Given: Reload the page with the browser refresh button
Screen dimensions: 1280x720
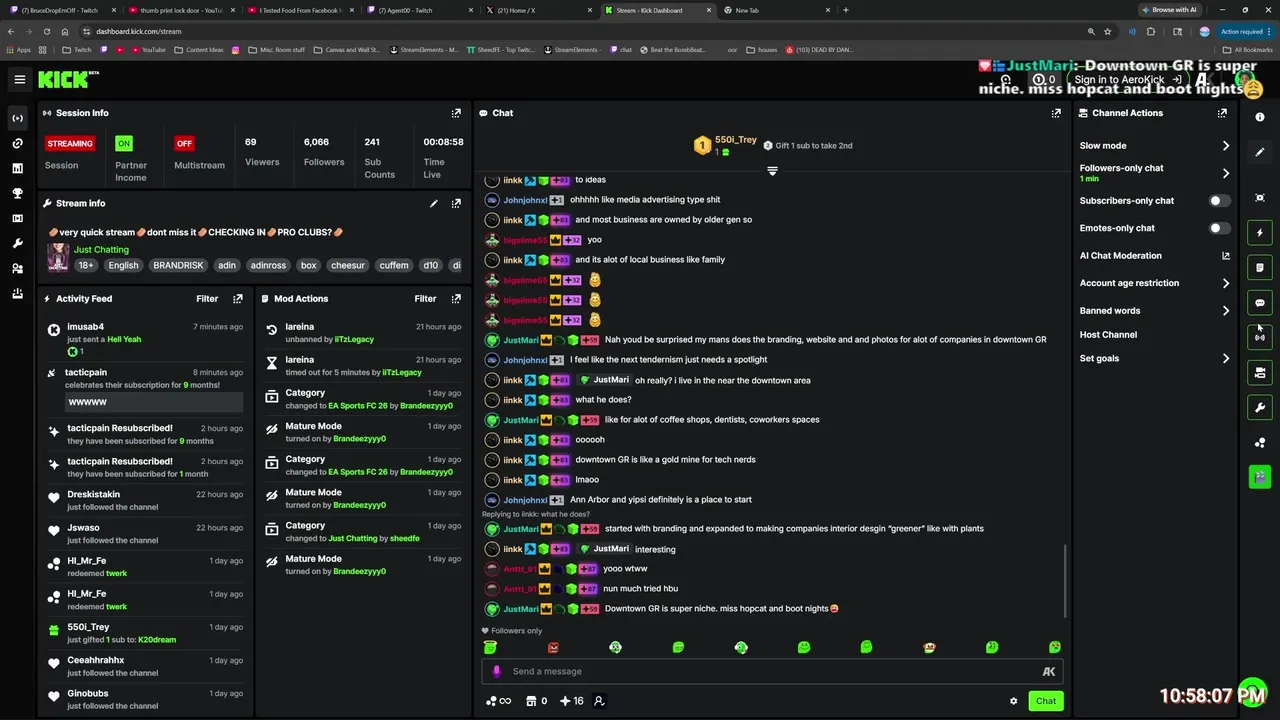Looking at the screenshot, I should tap(46, 31).
